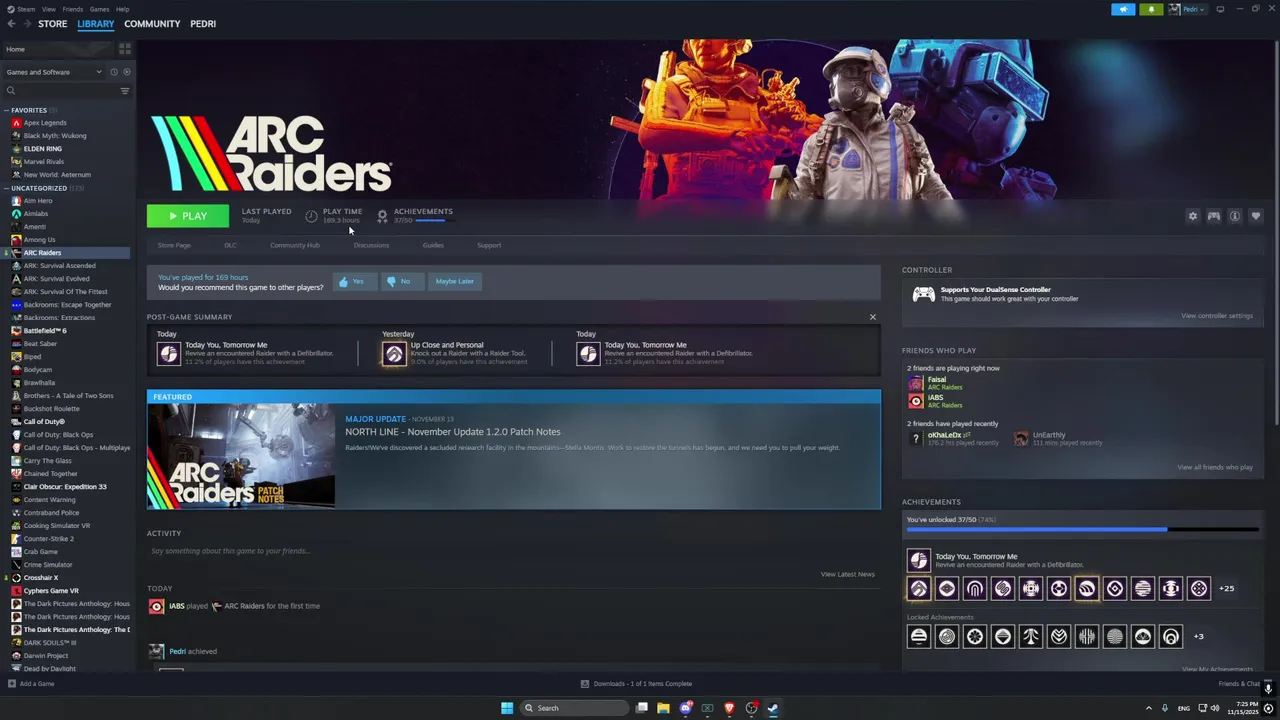
Task: Open ARC Raiders game settings gear
Action: click(1192, 216)
